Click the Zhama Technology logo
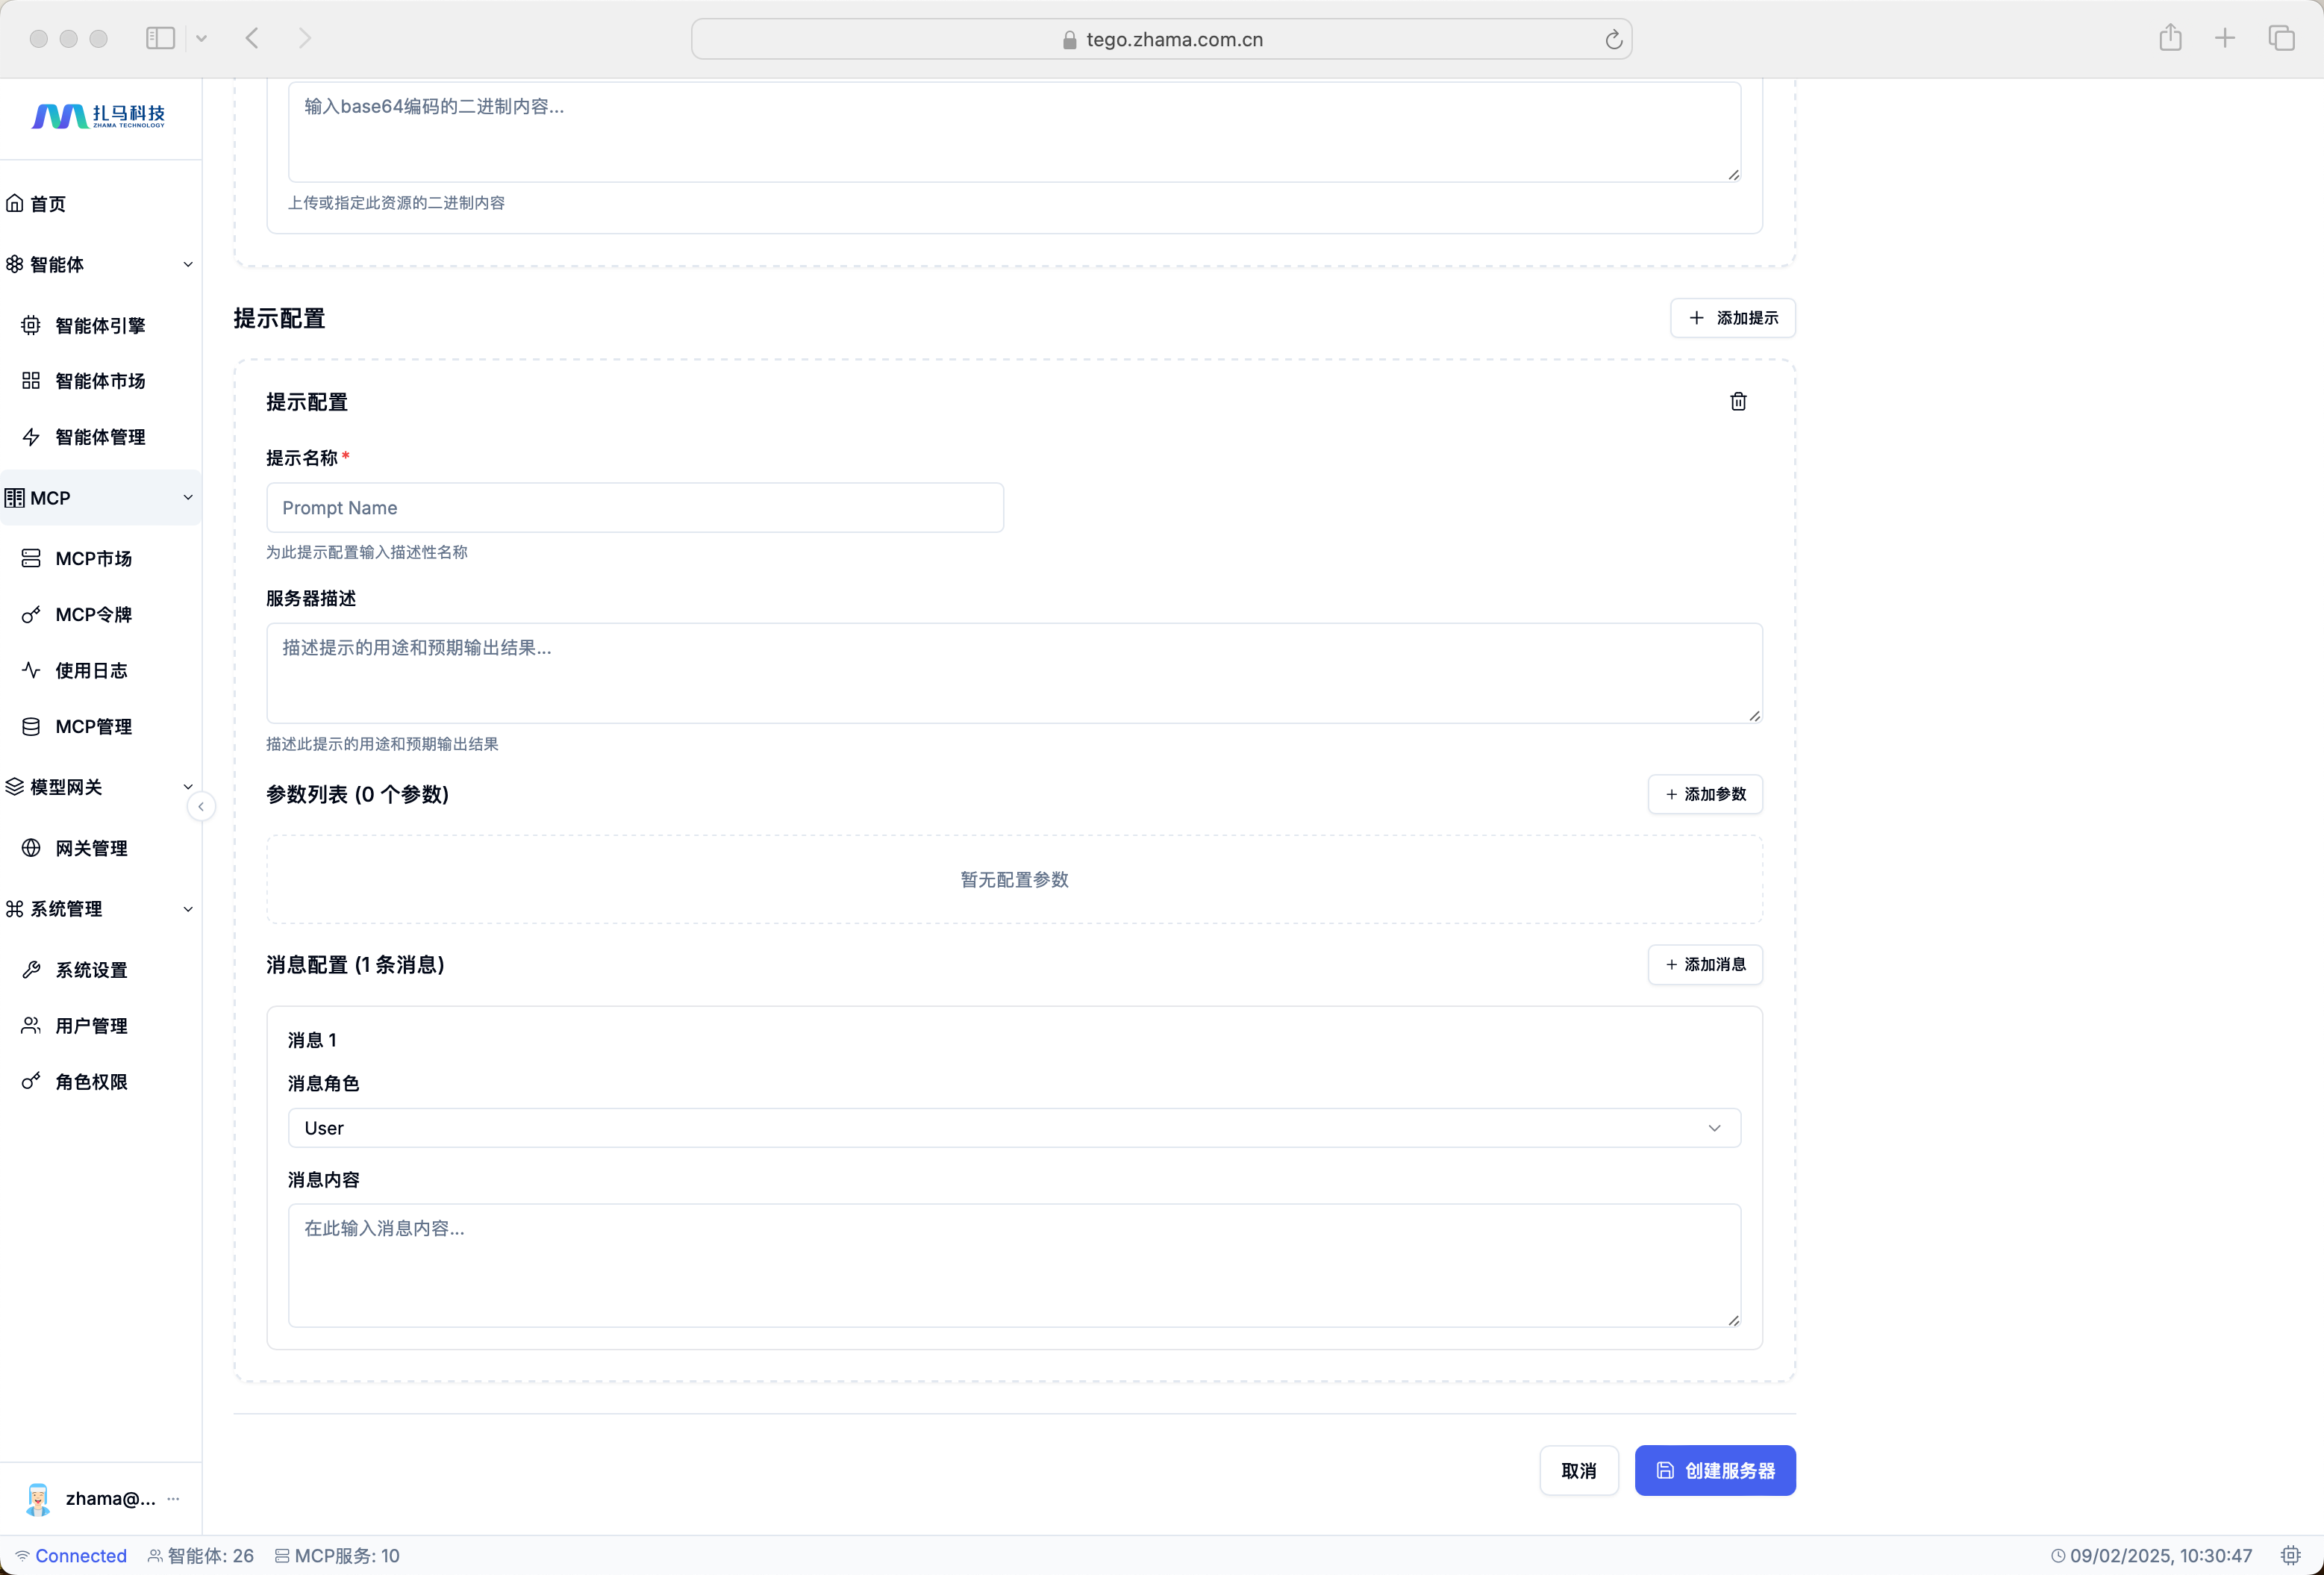This screenshot has width=2324, height=1575. 99,116
